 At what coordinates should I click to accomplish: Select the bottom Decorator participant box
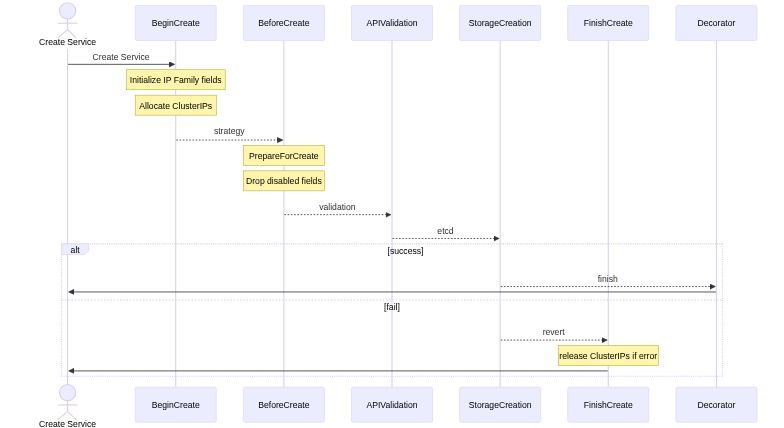716,405
